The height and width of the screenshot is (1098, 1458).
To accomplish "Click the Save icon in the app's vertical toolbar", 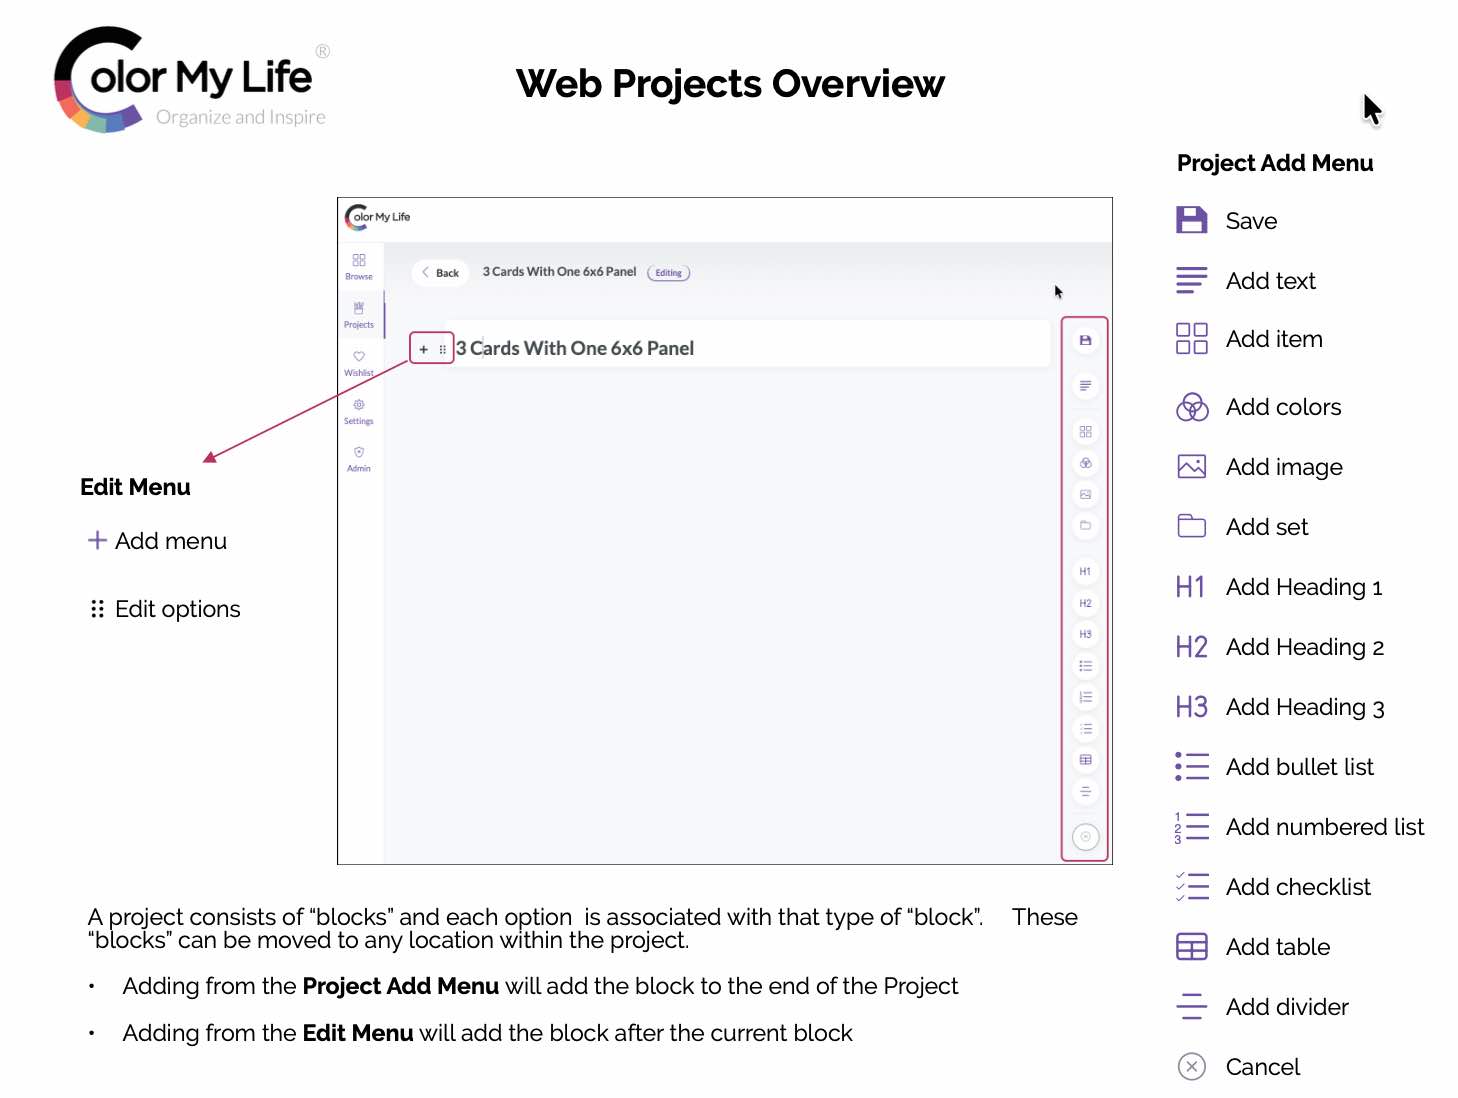I will click(1085, 340).
